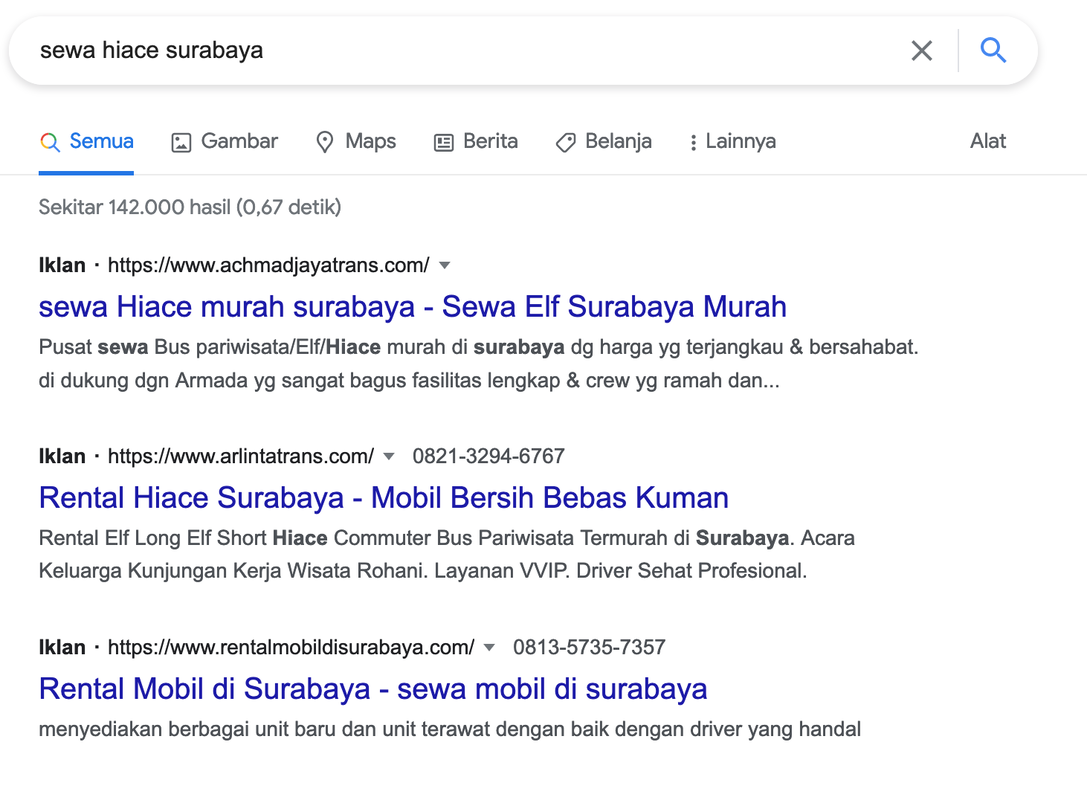Open "sewa Hiace murah surabaya" ad link
The height and width of the screenshot is (800, 1087).
[x=412, y=306]
